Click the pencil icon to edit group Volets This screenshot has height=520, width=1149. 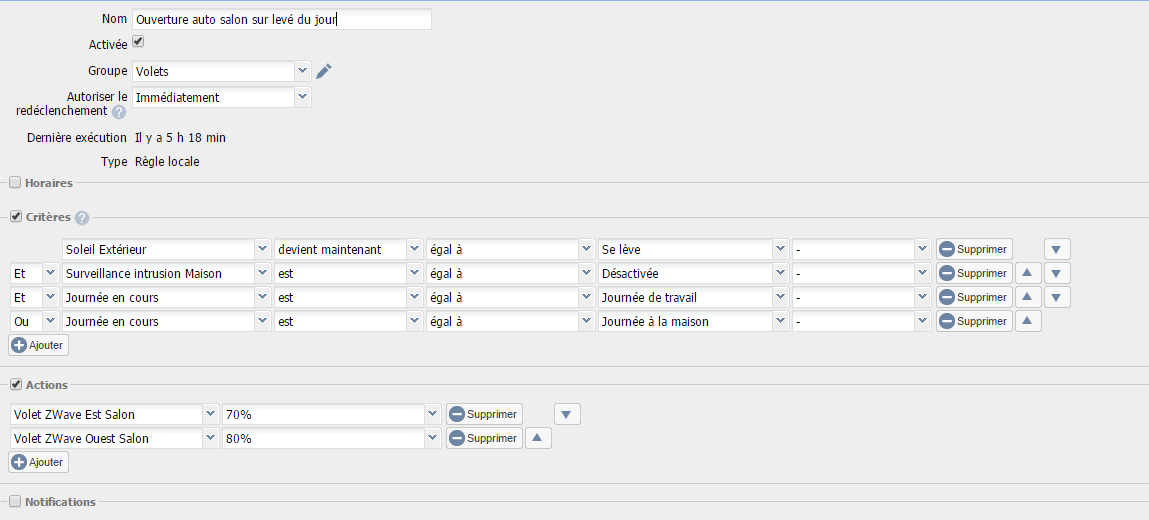323,71
